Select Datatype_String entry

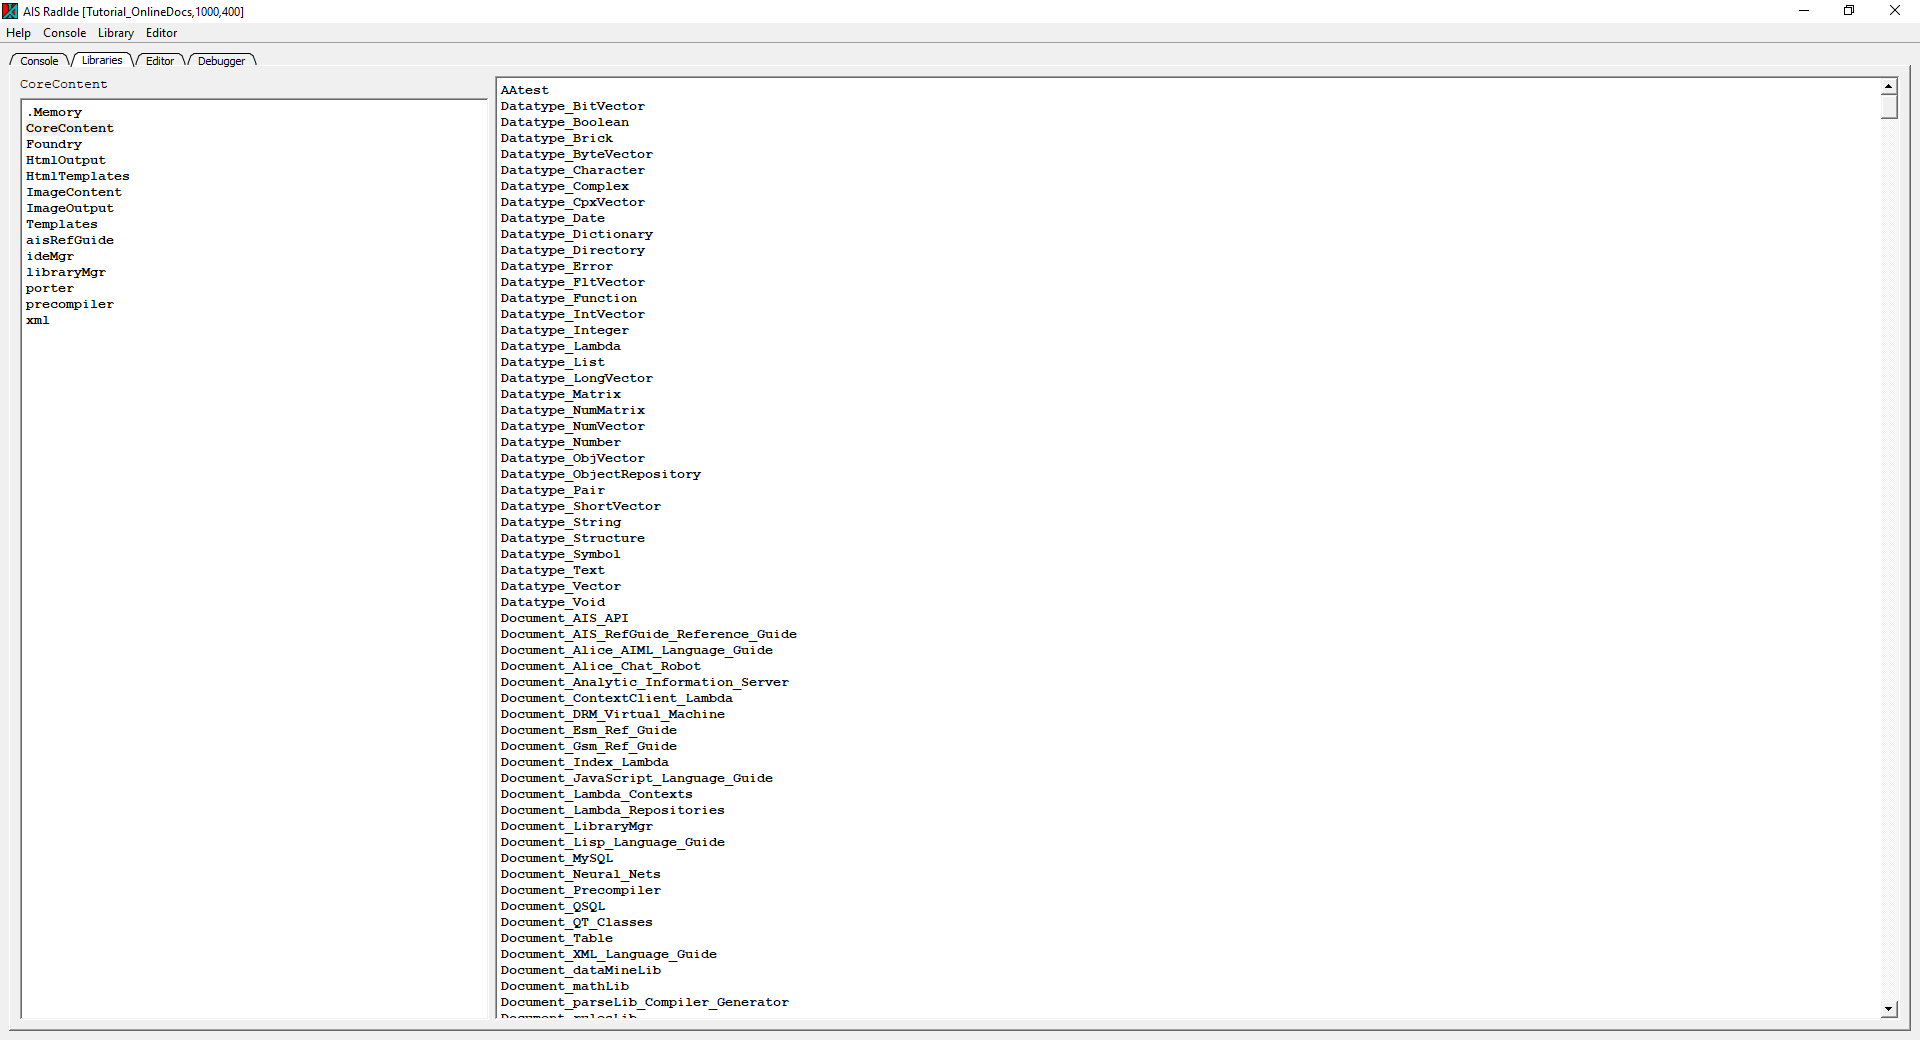pos(561,522)
